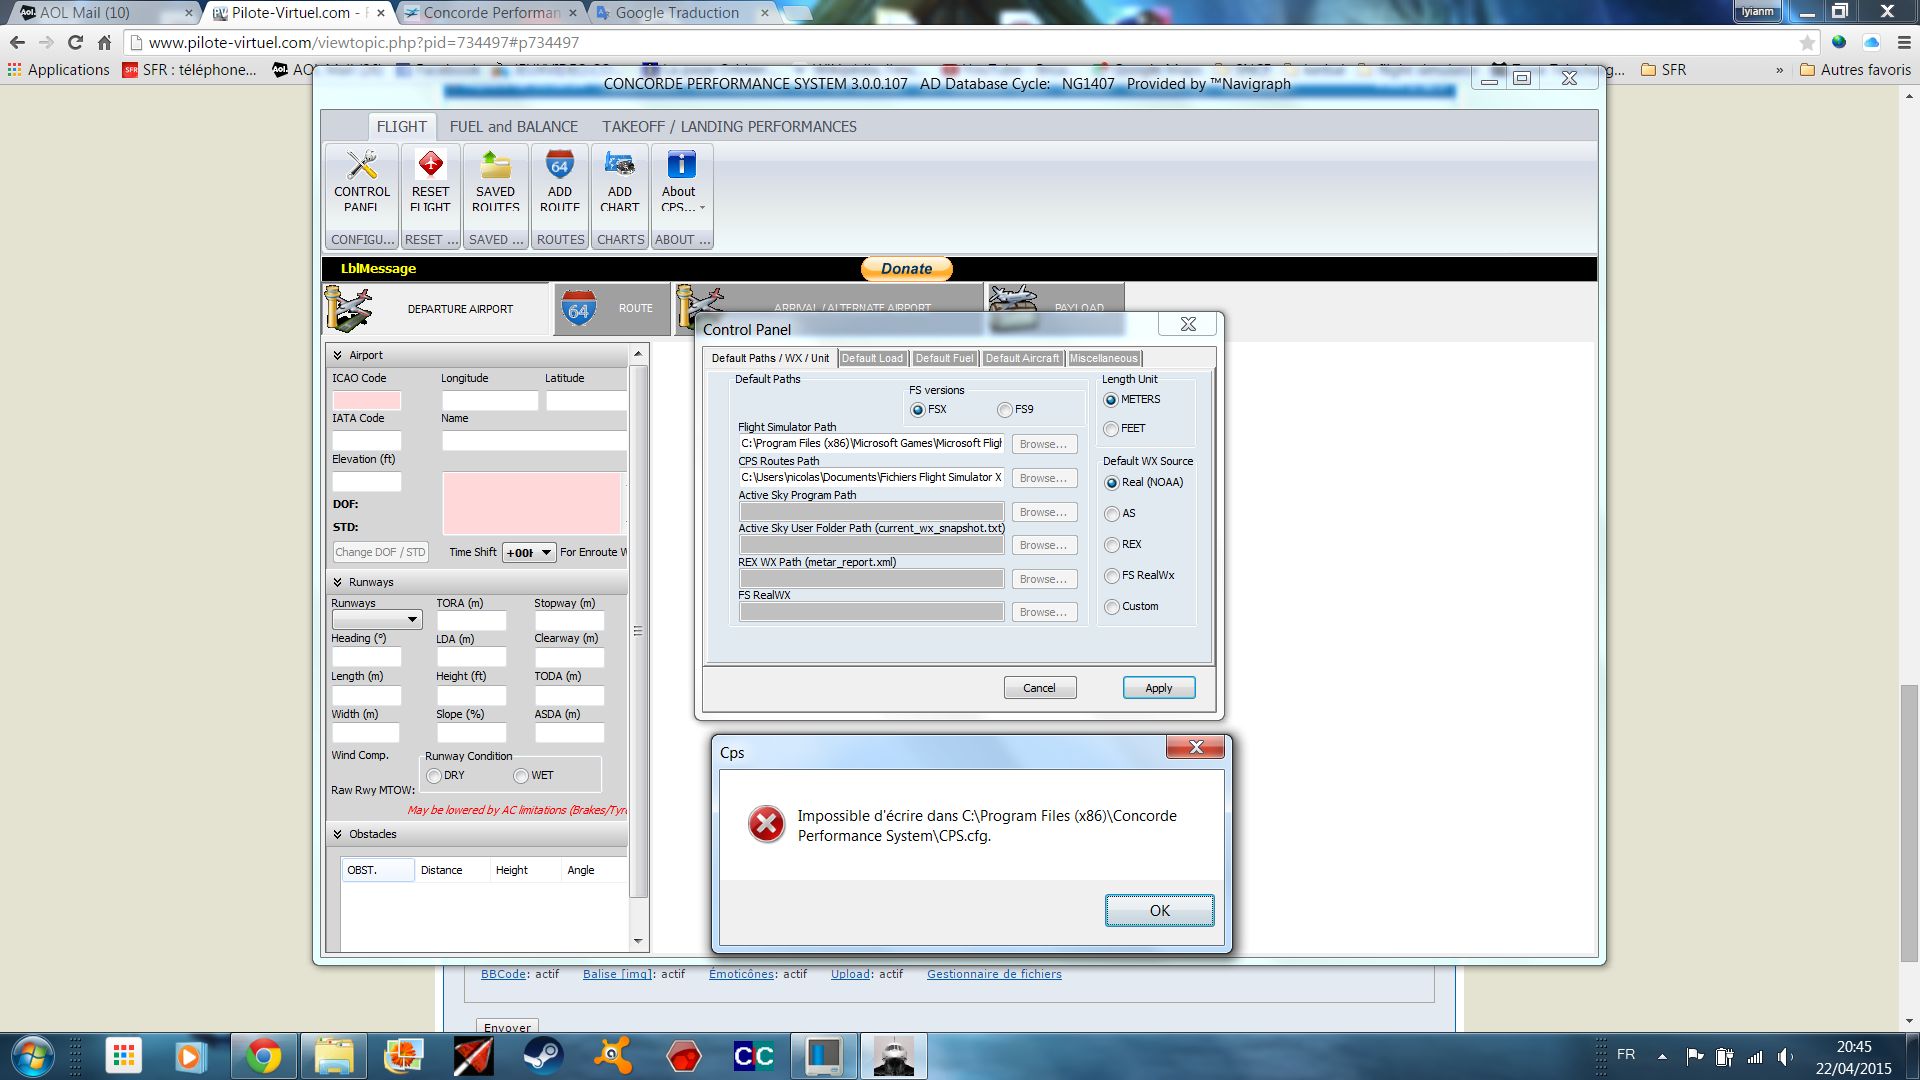
Task: Show hidden system tray icons arrow
Action: [1662, 1056]
